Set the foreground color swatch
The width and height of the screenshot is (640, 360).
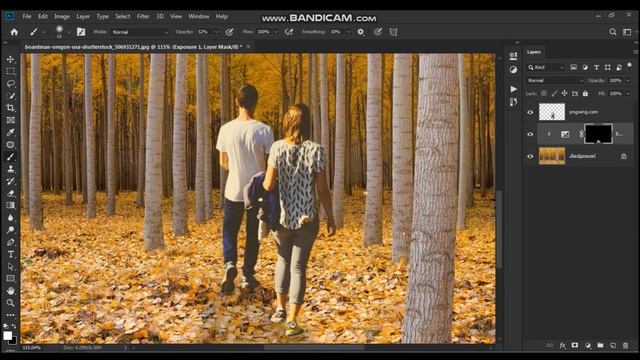pyautogui.click(x=7, y=336)
